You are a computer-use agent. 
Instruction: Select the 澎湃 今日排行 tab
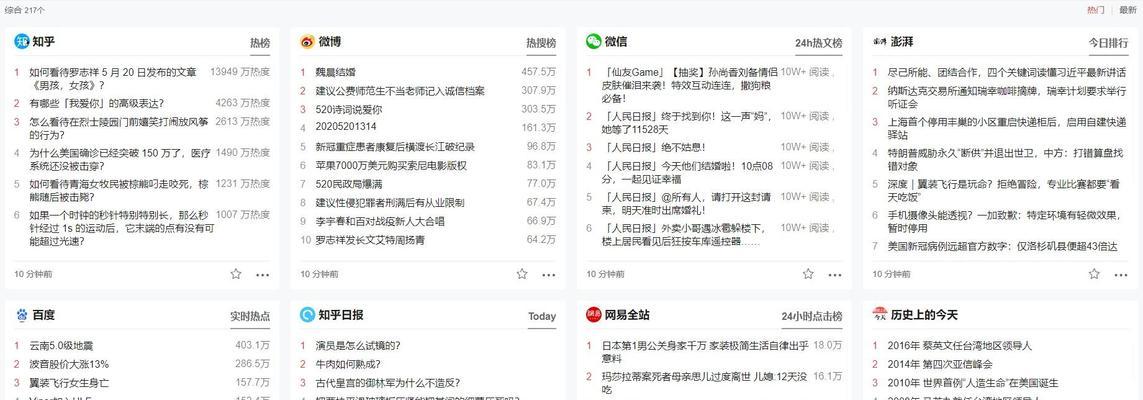point(1109,44)
